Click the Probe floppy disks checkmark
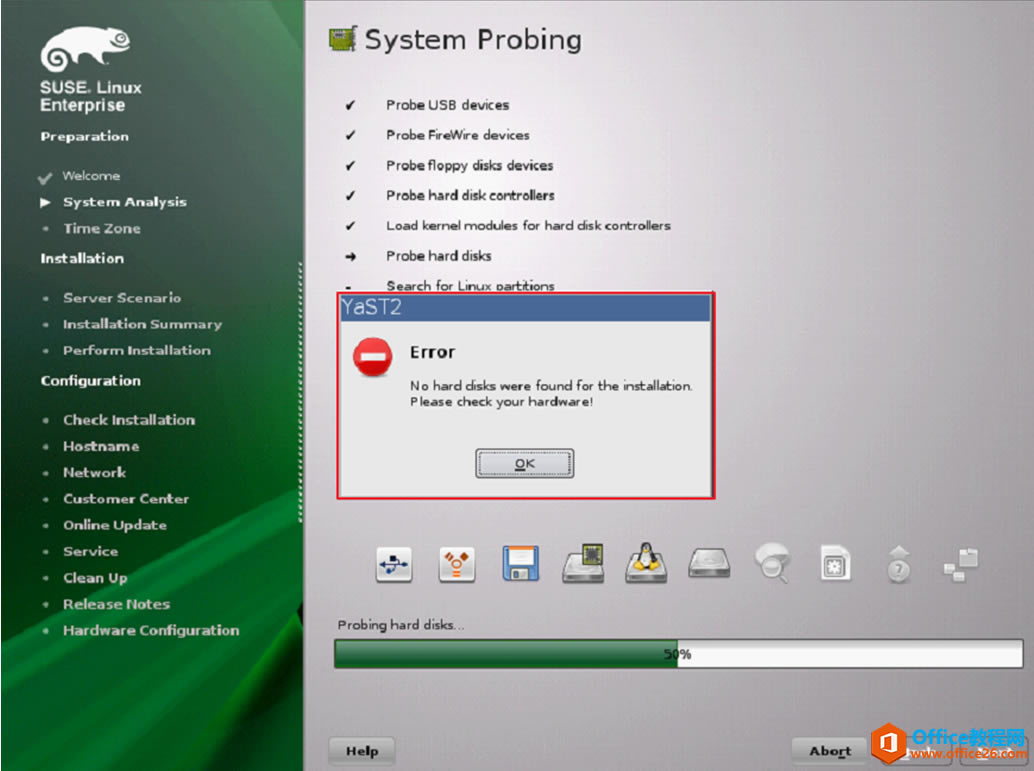Image resolution: width=1034 pixels, height=771 pixels. [350, 166]
